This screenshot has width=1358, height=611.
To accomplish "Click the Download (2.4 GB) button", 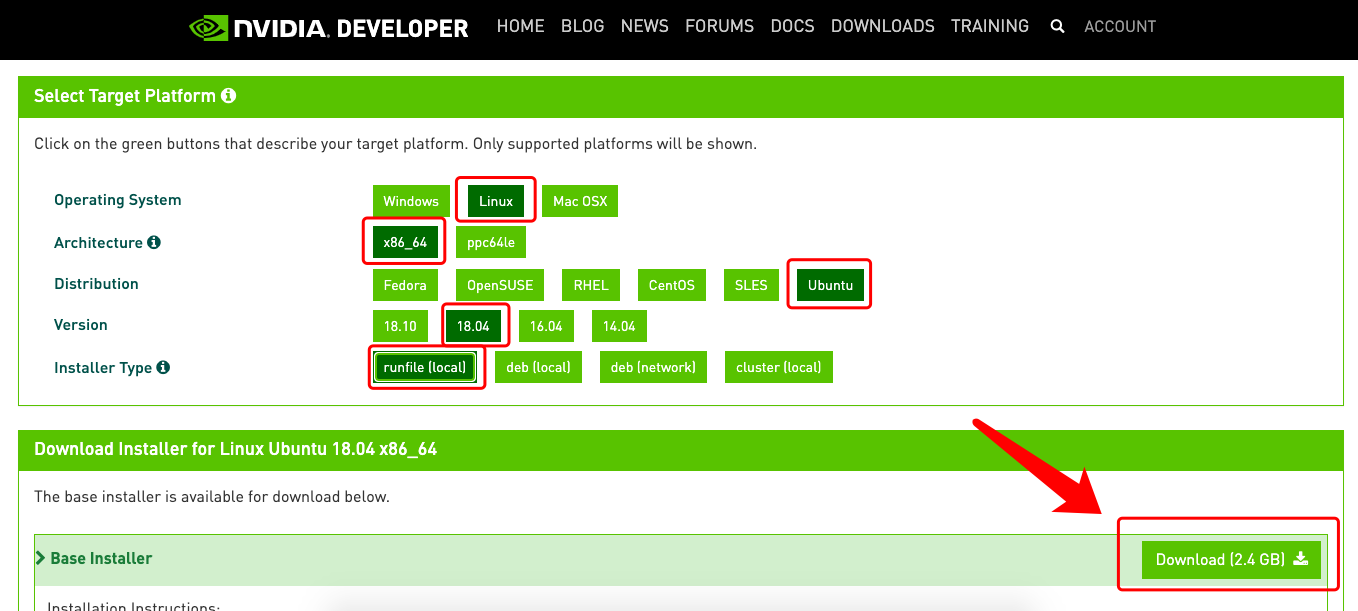I will pyautogui.click(x=1232, y=559).
